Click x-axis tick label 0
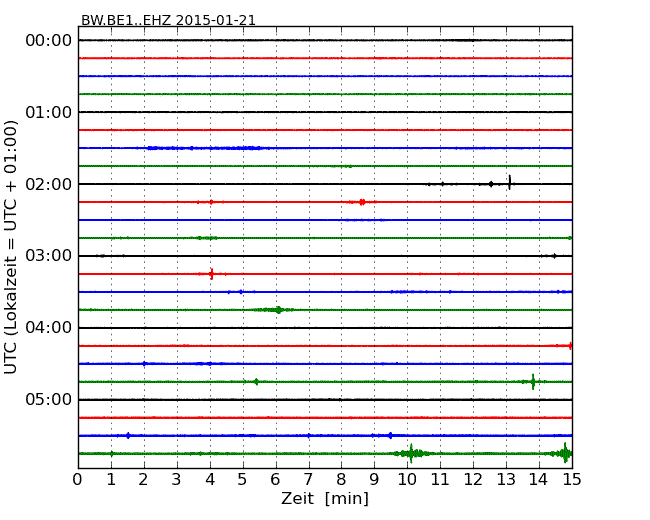The width and height of the screenshot is (650, 520). [78, 480]
